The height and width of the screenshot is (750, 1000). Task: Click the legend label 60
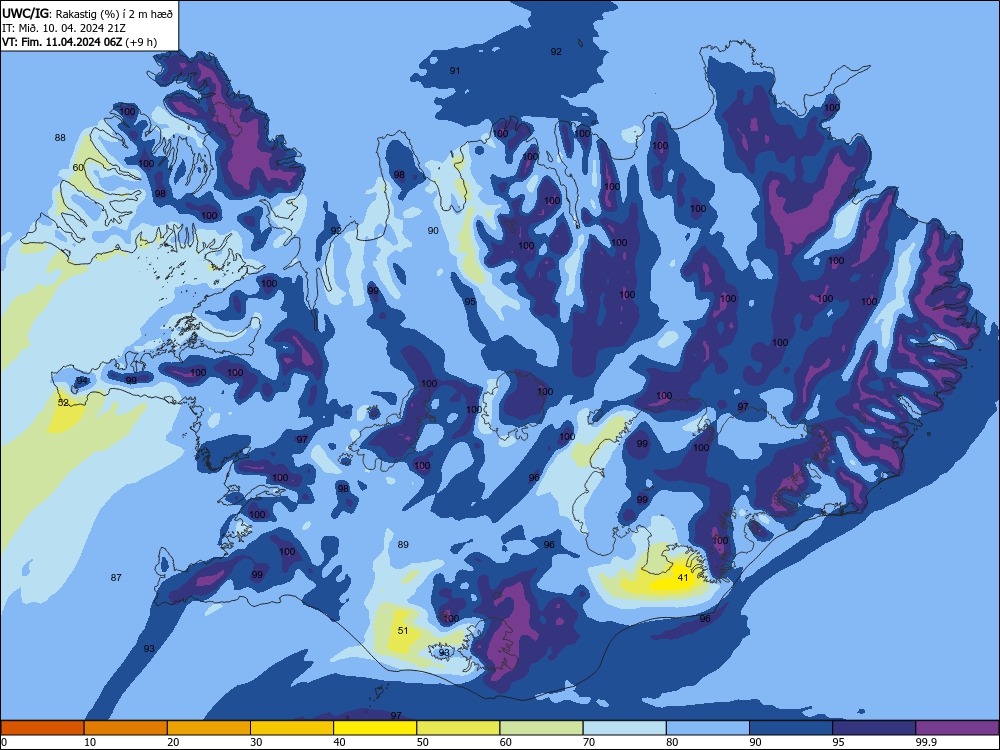(x=506, y=742)
